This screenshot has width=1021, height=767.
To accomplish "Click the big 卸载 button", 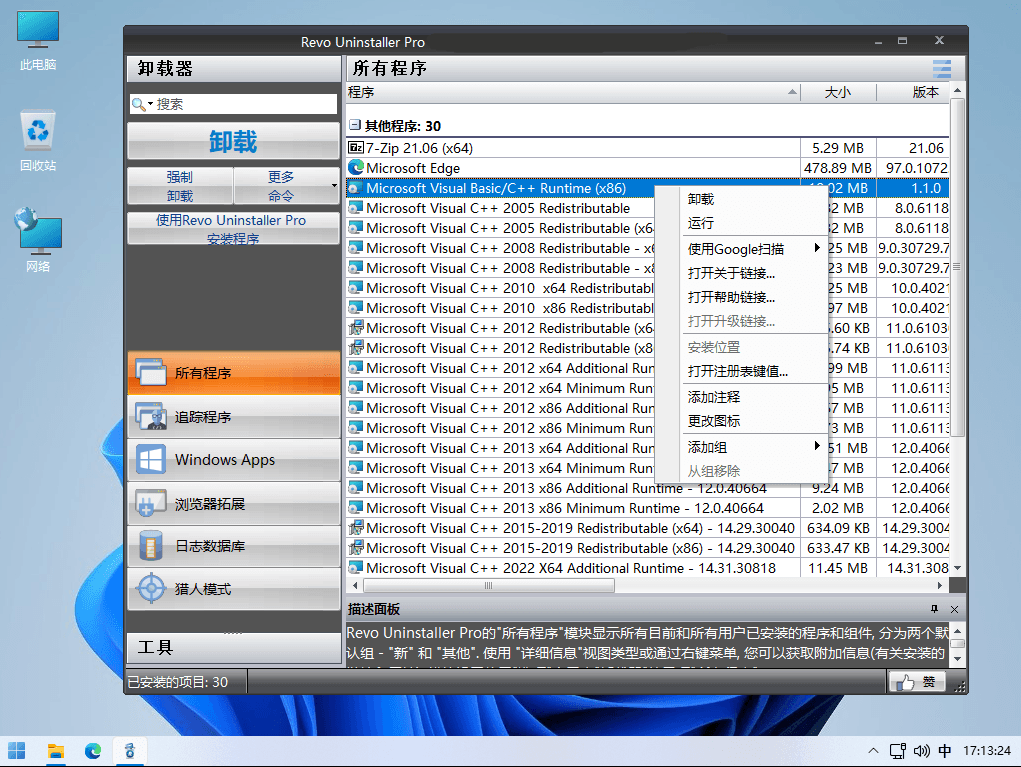I will (233, 141).
